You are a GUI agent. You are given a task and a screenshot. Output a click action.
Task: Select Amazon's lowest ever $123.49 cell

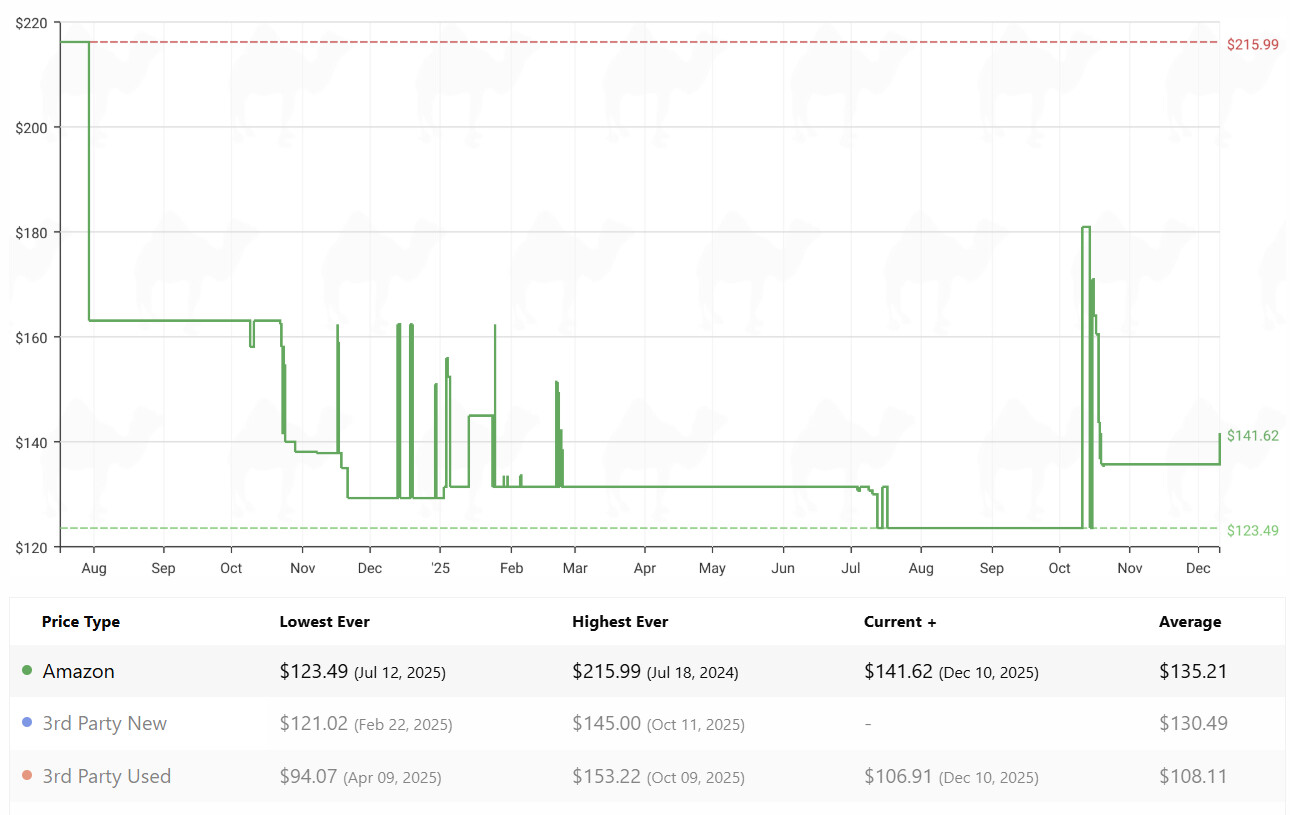[362, 672]
